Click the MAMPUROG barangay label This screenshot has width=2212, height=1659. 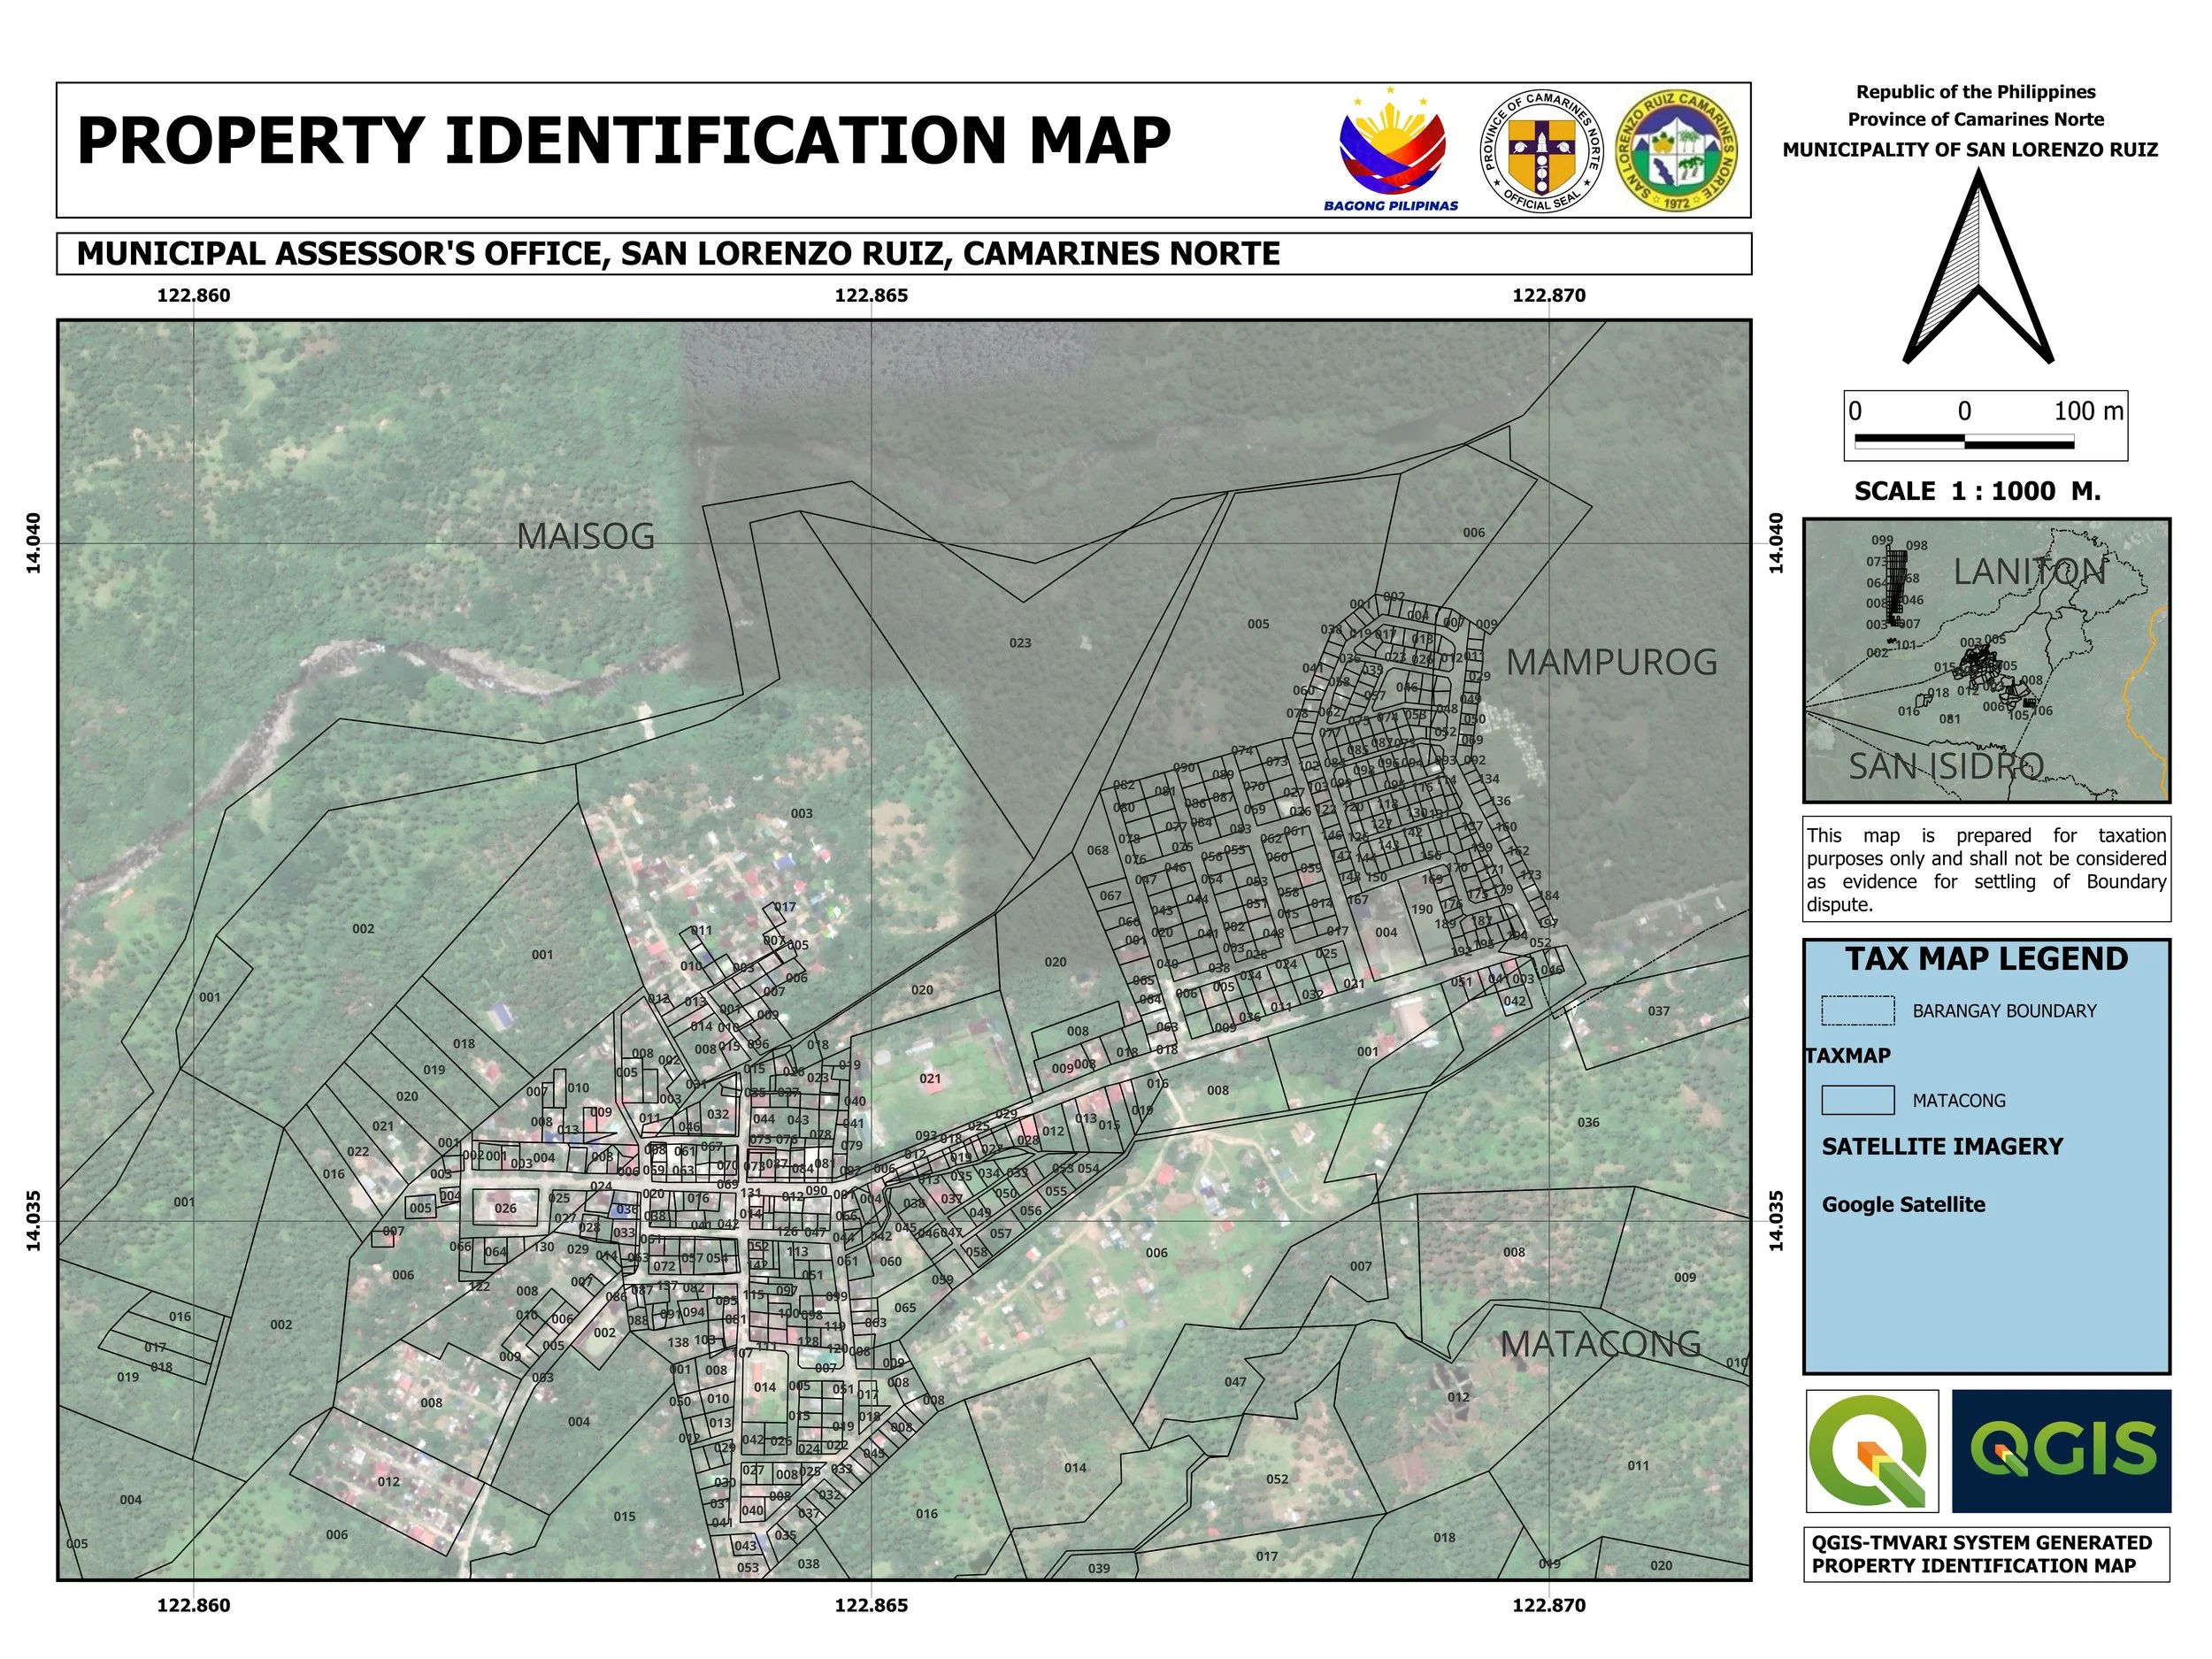1611,662
